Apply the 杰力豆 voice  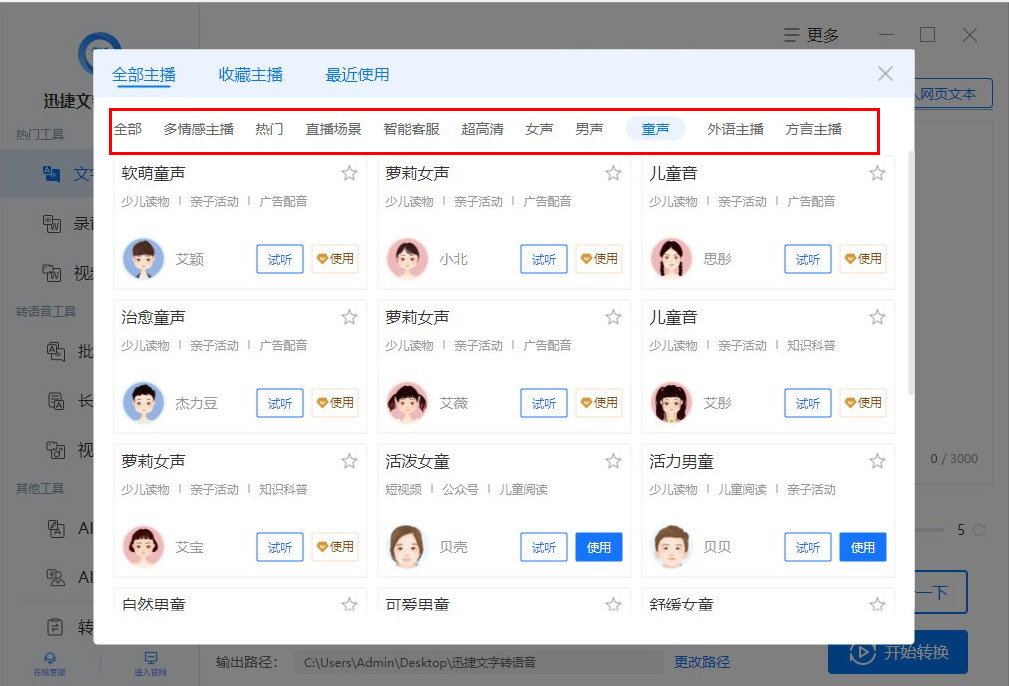pos(335,403)
